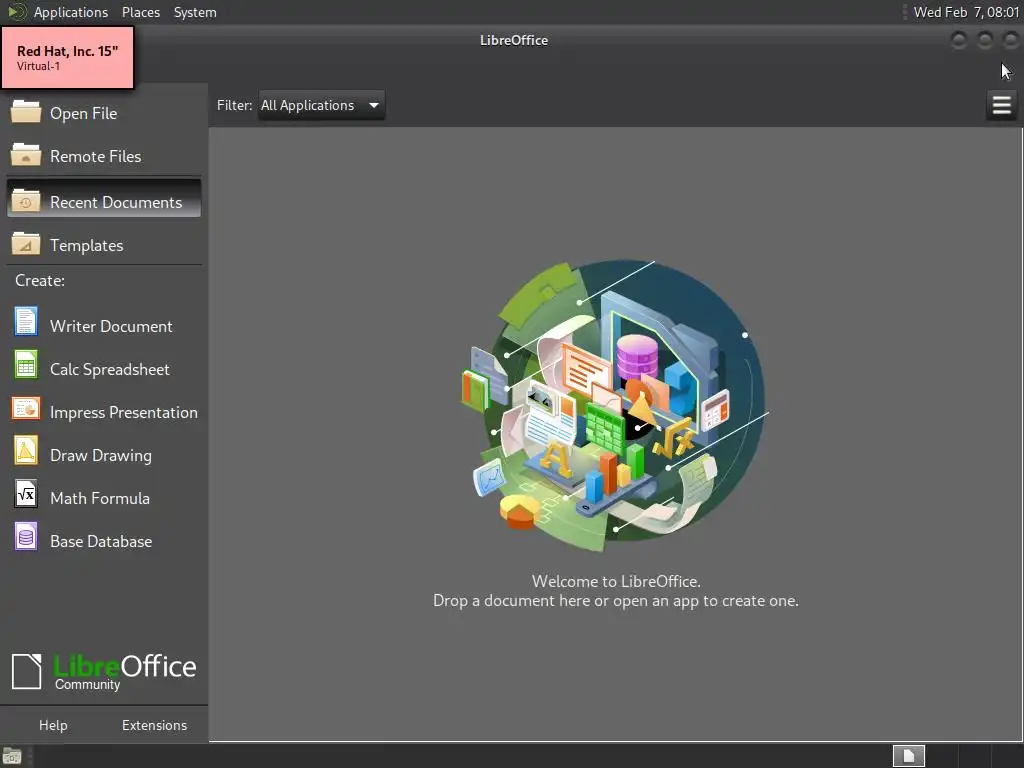This screenshot has width=1024, height=768.
Task: Click the Writer Document label
Action: (111, 327)
